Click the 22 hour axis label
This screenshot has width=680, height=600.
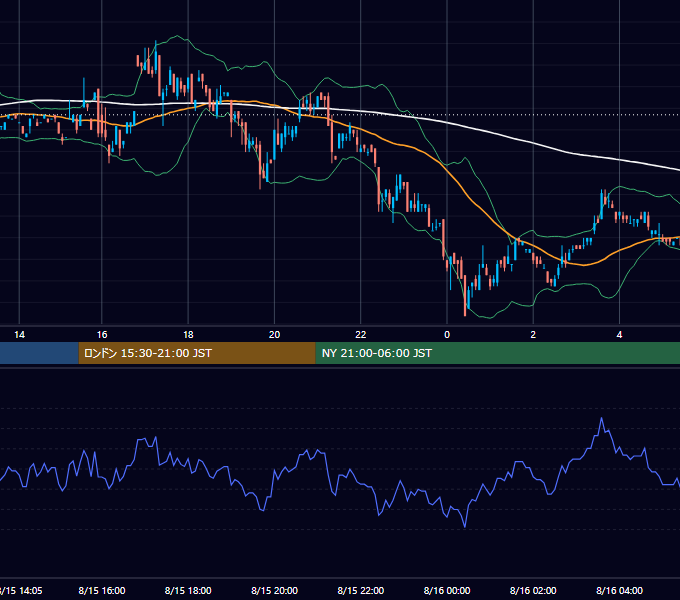360,335
